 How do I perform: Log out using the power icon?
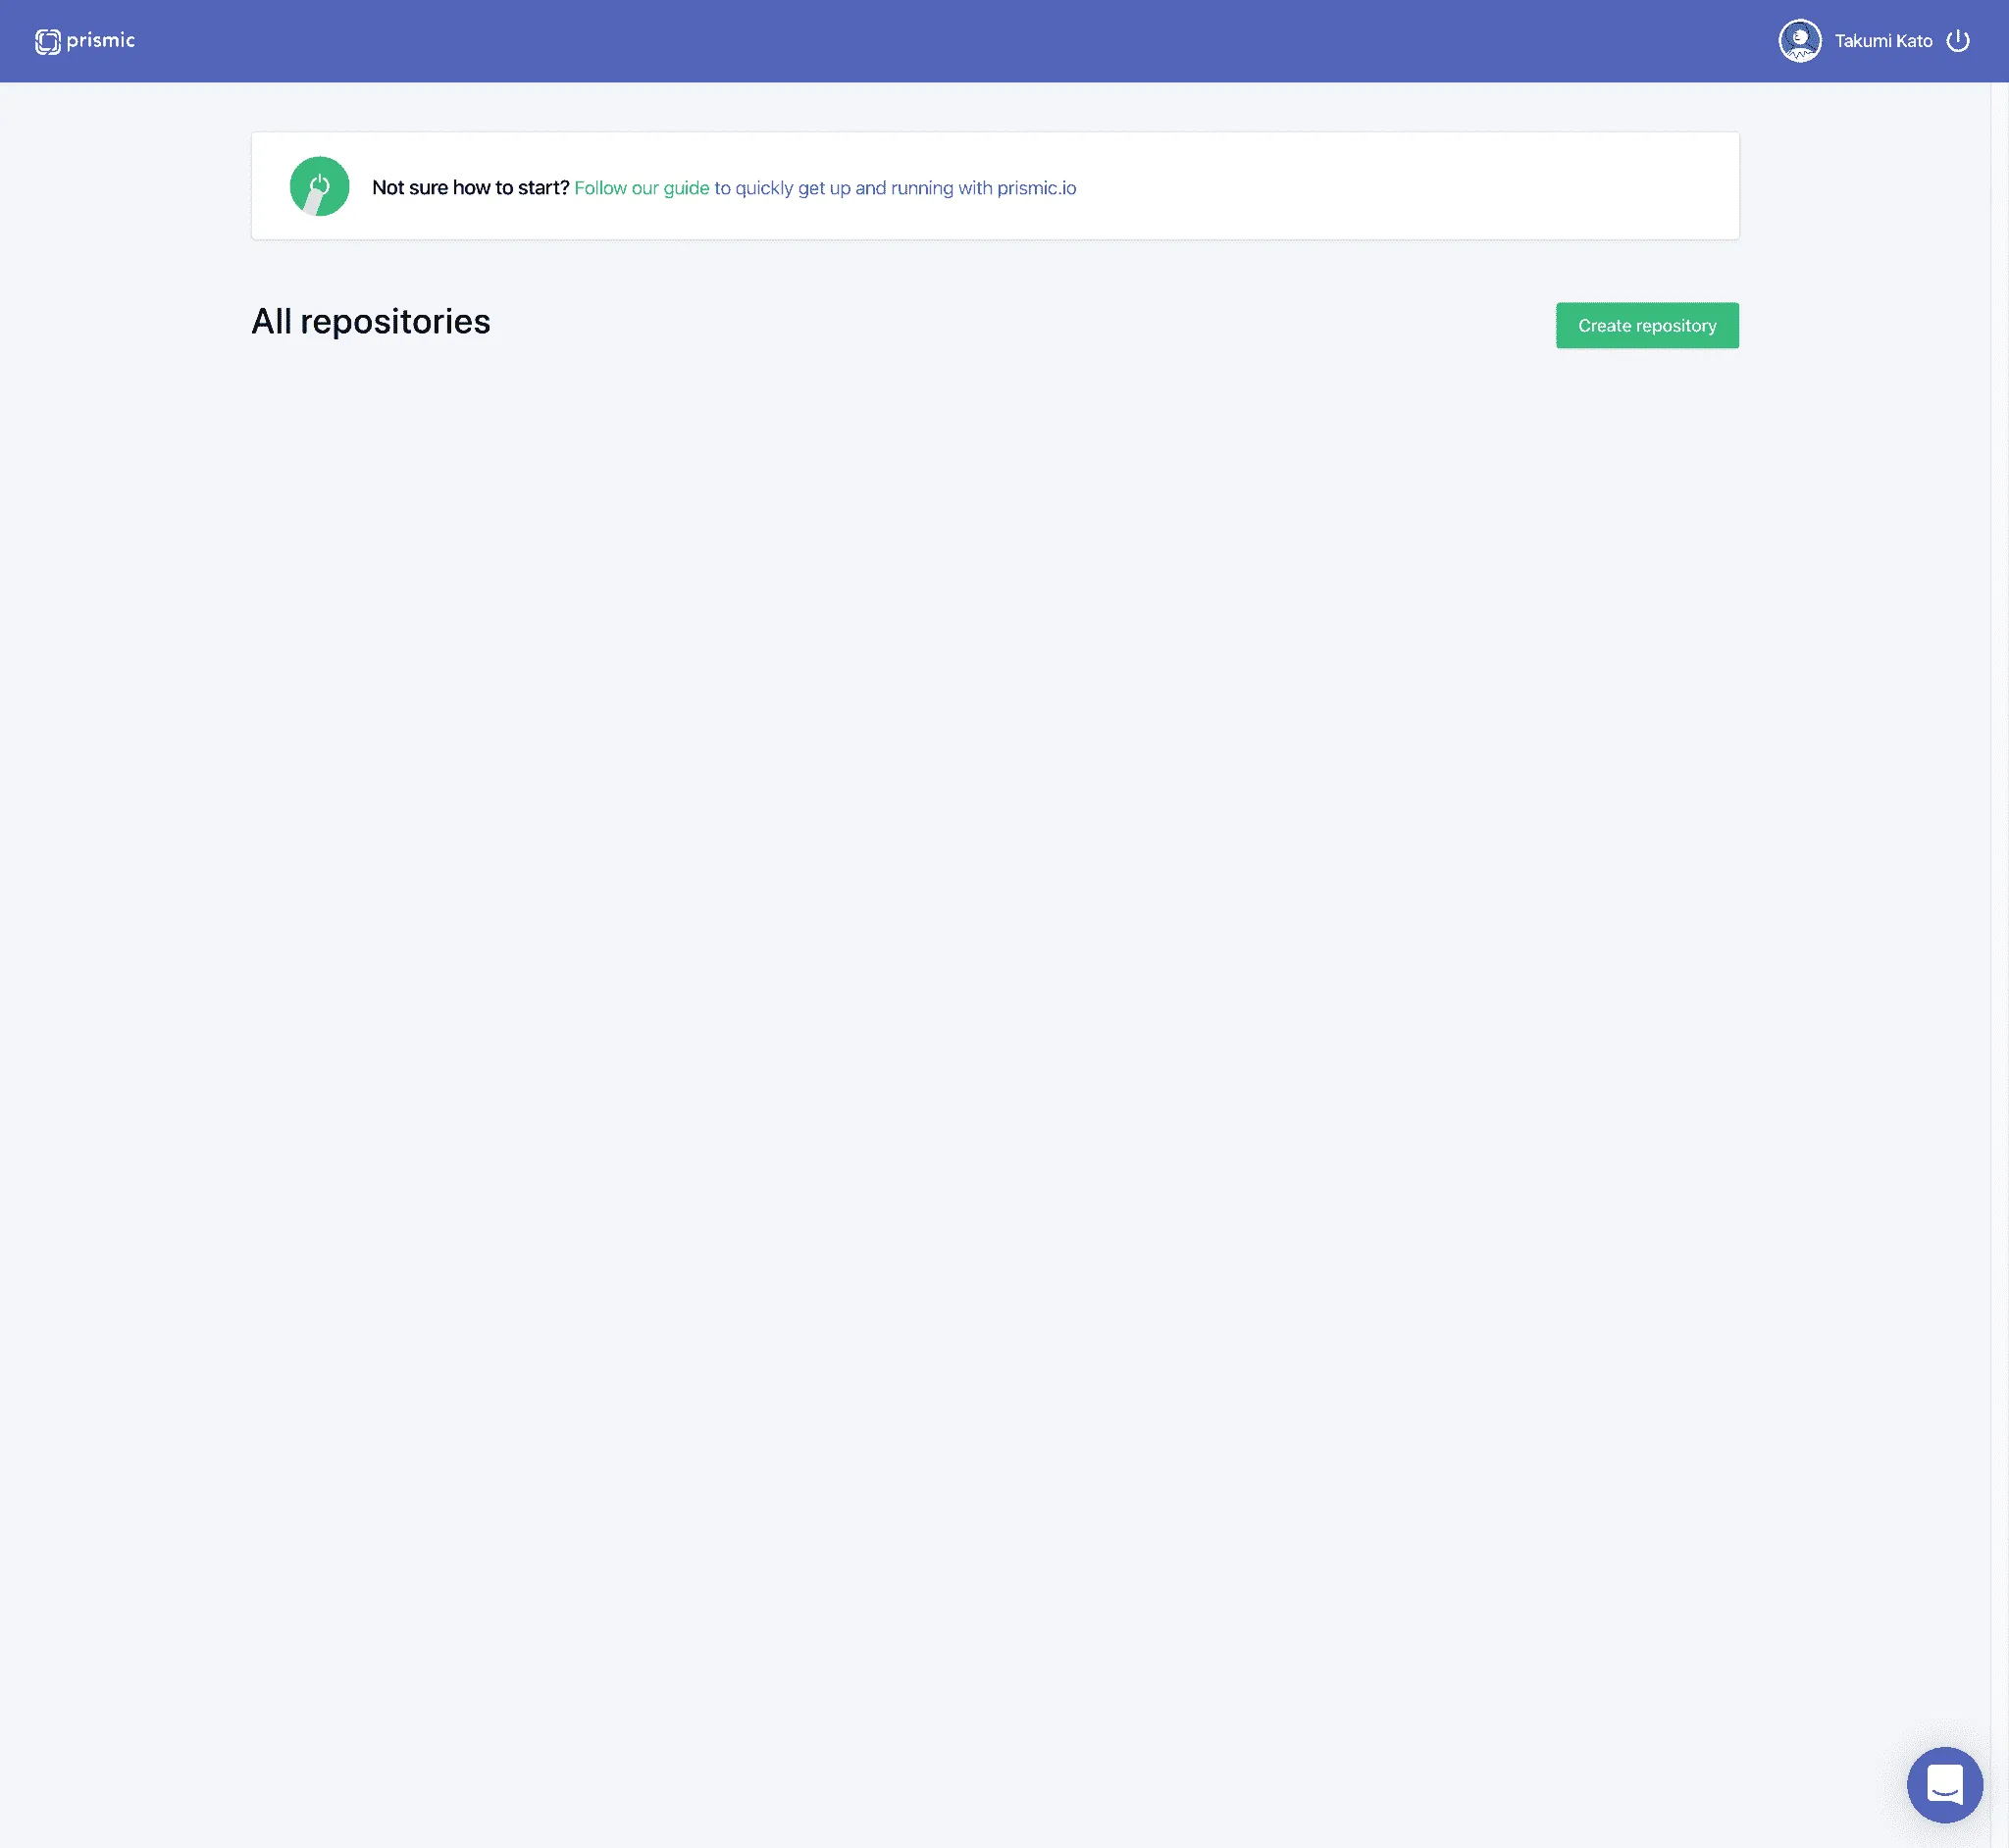pyautogui.click(x=1957, y=41)
